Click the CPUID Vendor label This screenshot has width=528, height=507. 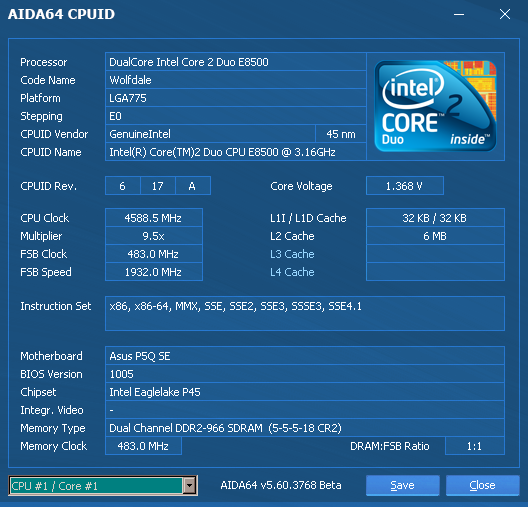[x=54, y=134]
